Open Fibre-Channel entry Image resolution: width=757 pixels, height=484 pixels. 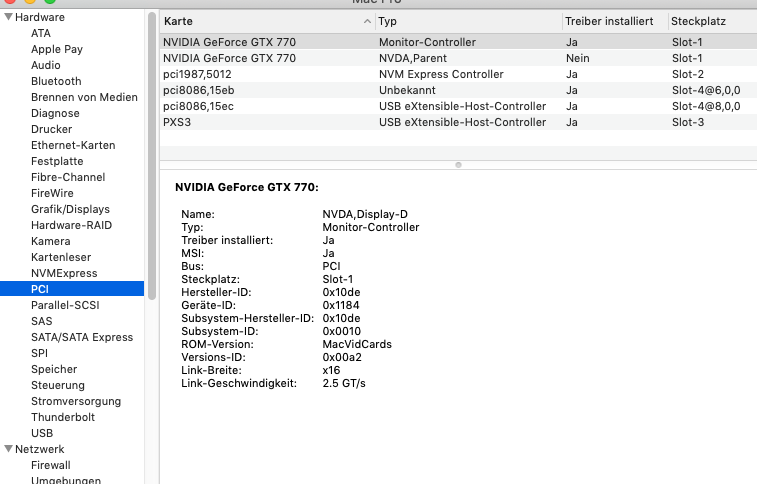coord(68,177)
